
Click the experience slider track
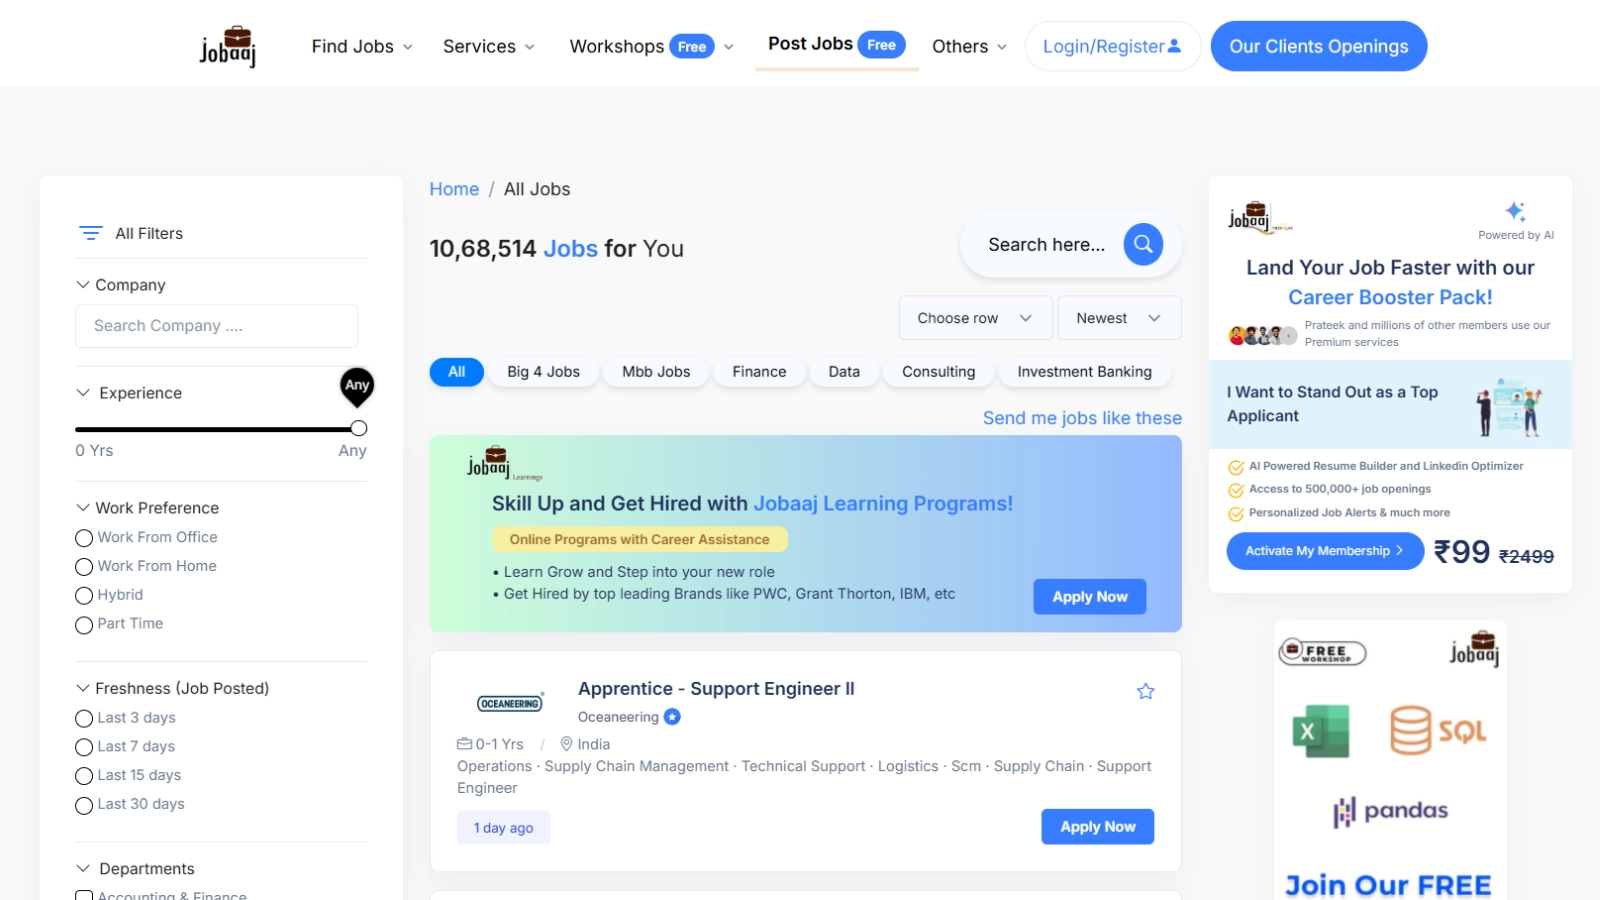point(216,429)
